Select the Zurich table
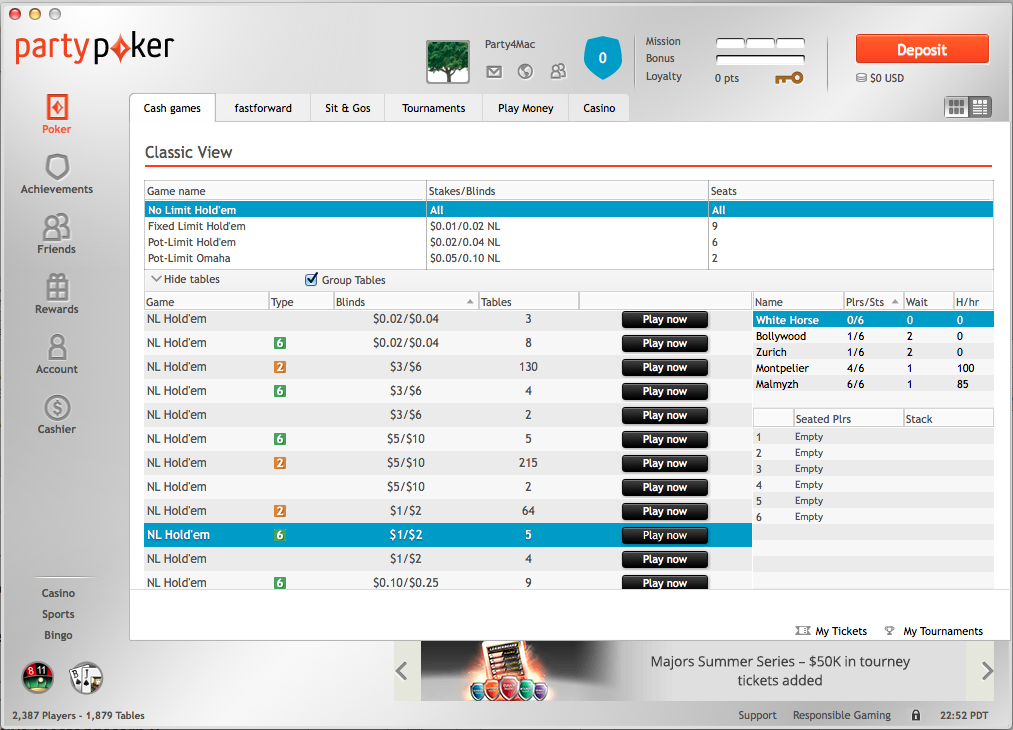 point(873,352)
